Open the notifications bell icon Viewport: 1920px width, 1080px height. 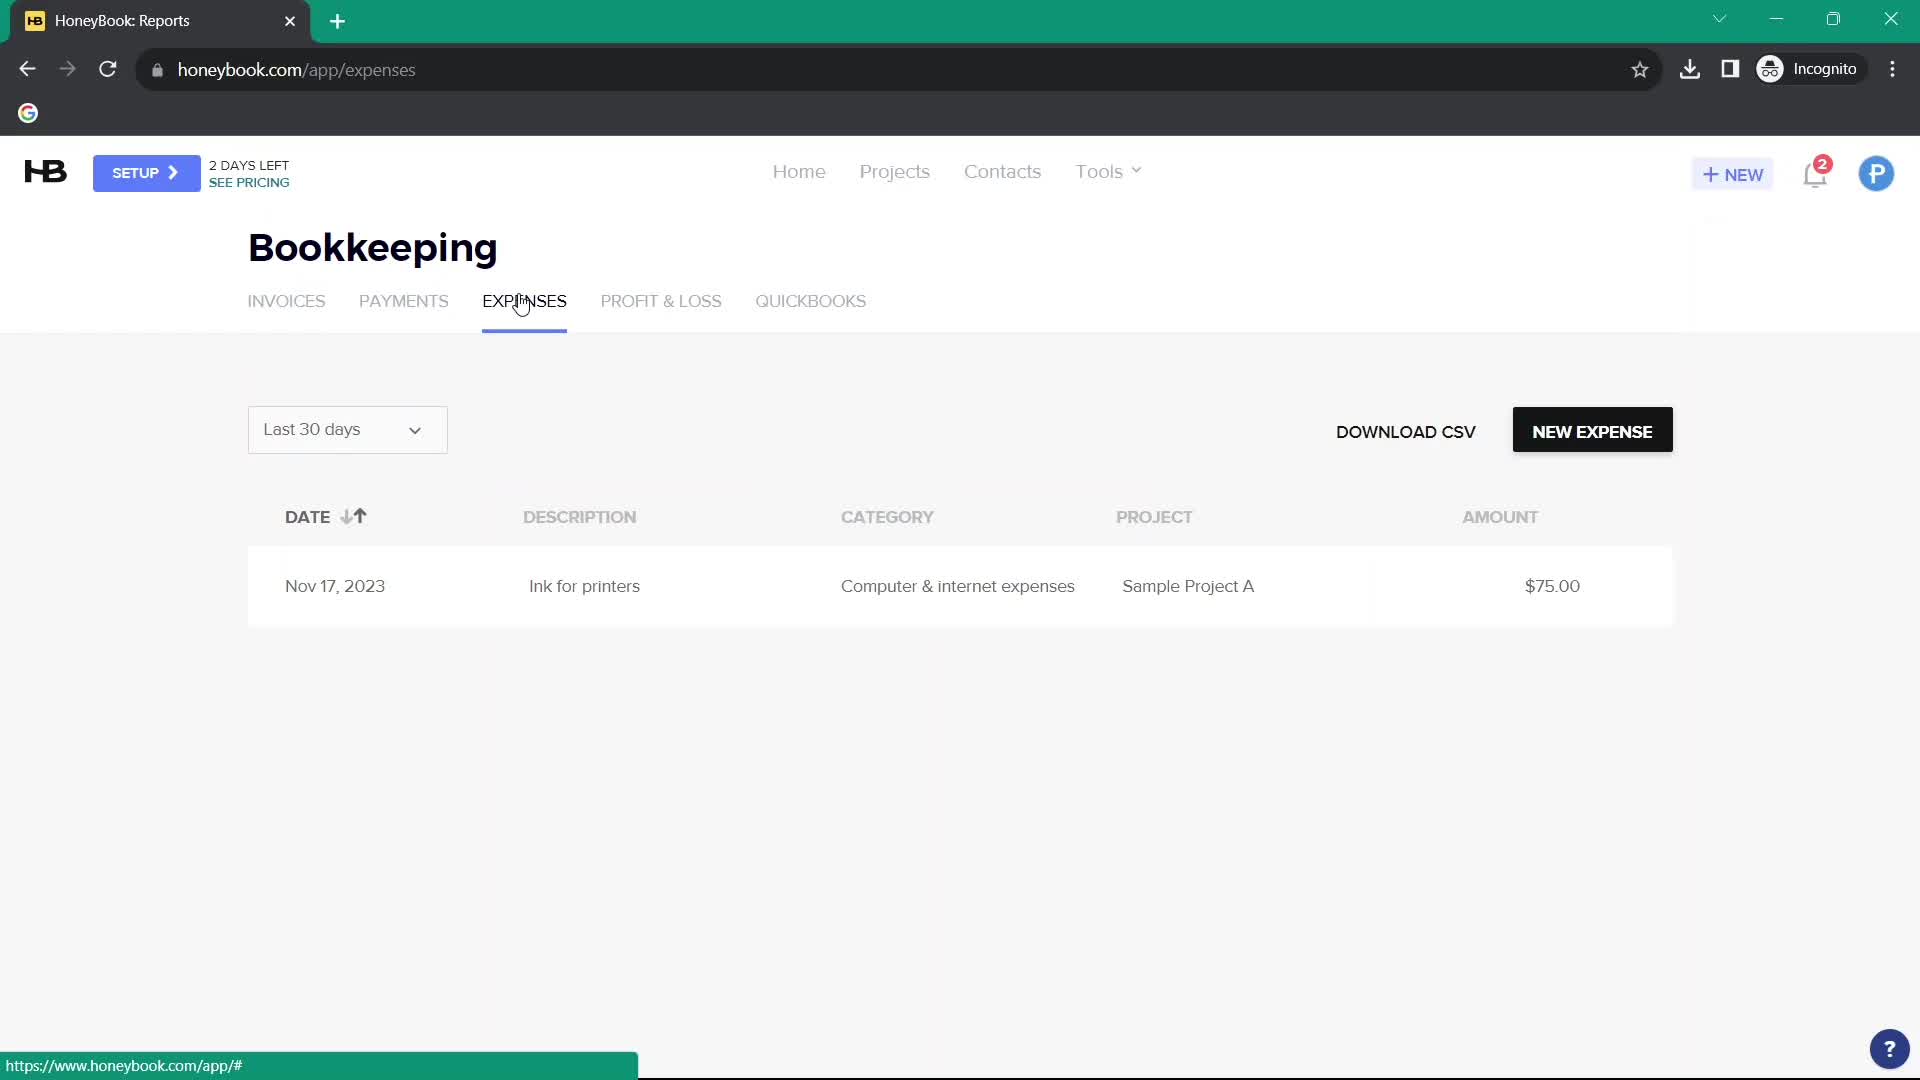(x=1815, y=174)
